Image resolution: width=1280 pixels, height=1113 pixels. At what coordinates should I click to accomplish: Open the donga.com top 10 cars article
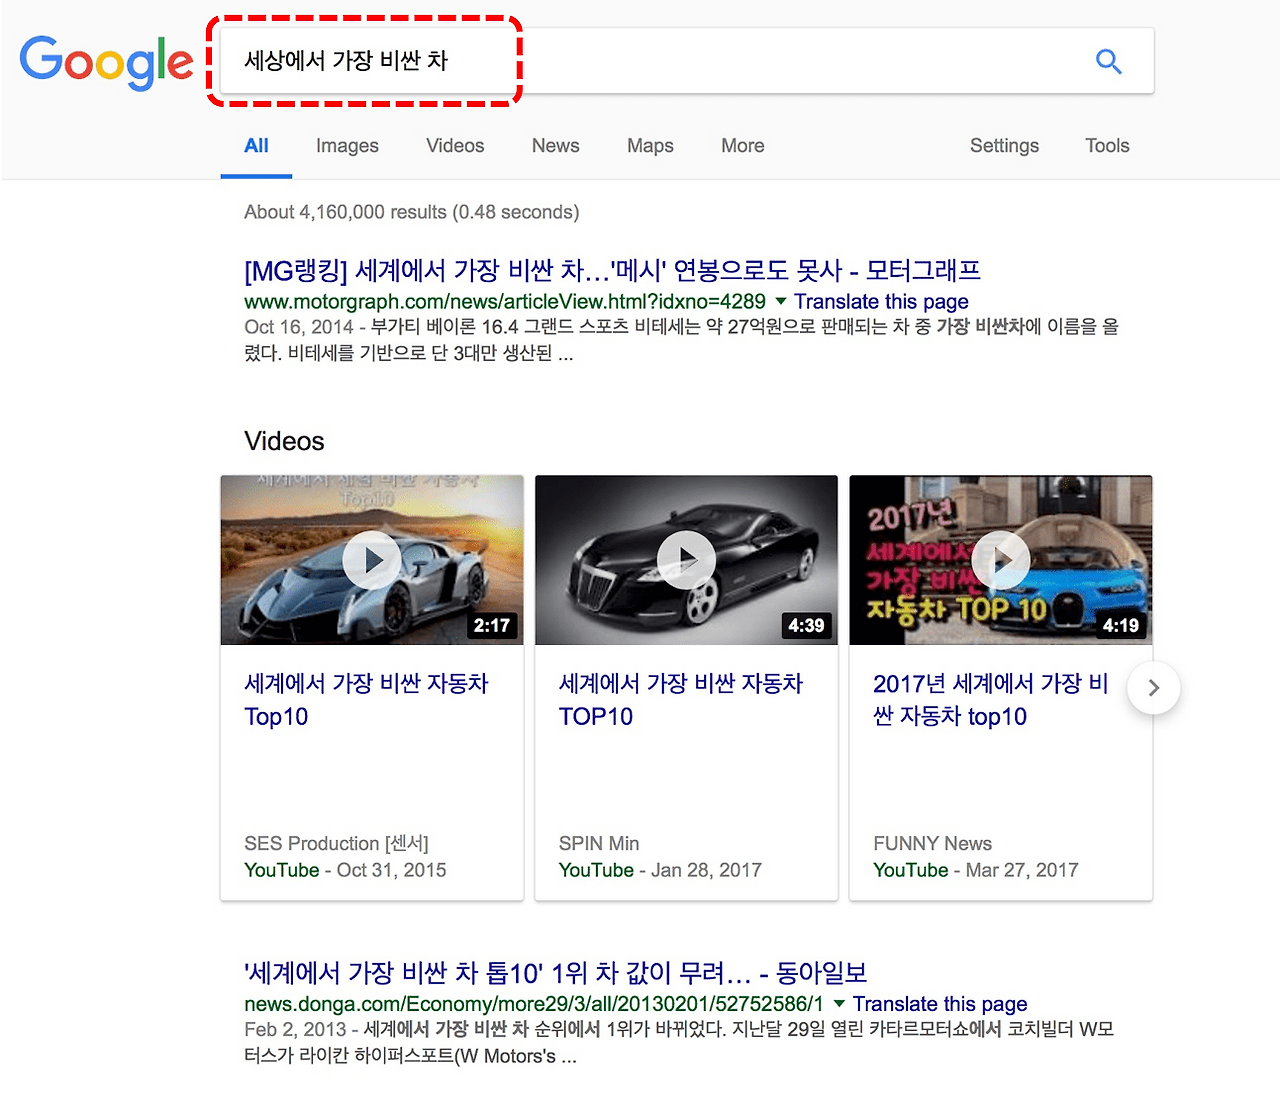(555, 972)
